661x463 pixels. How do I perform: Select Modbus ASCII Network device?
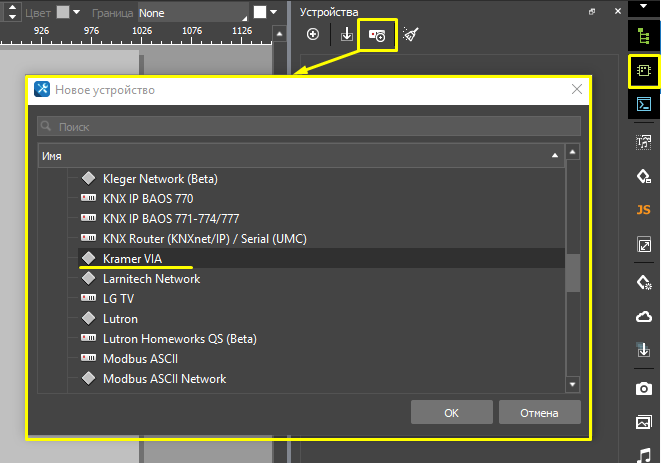(x=164, y=378)
